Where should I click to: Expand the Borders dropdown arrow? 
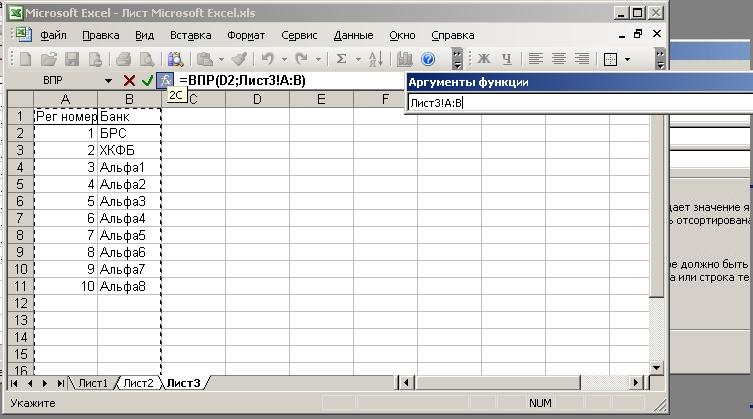tap(627, 59)
